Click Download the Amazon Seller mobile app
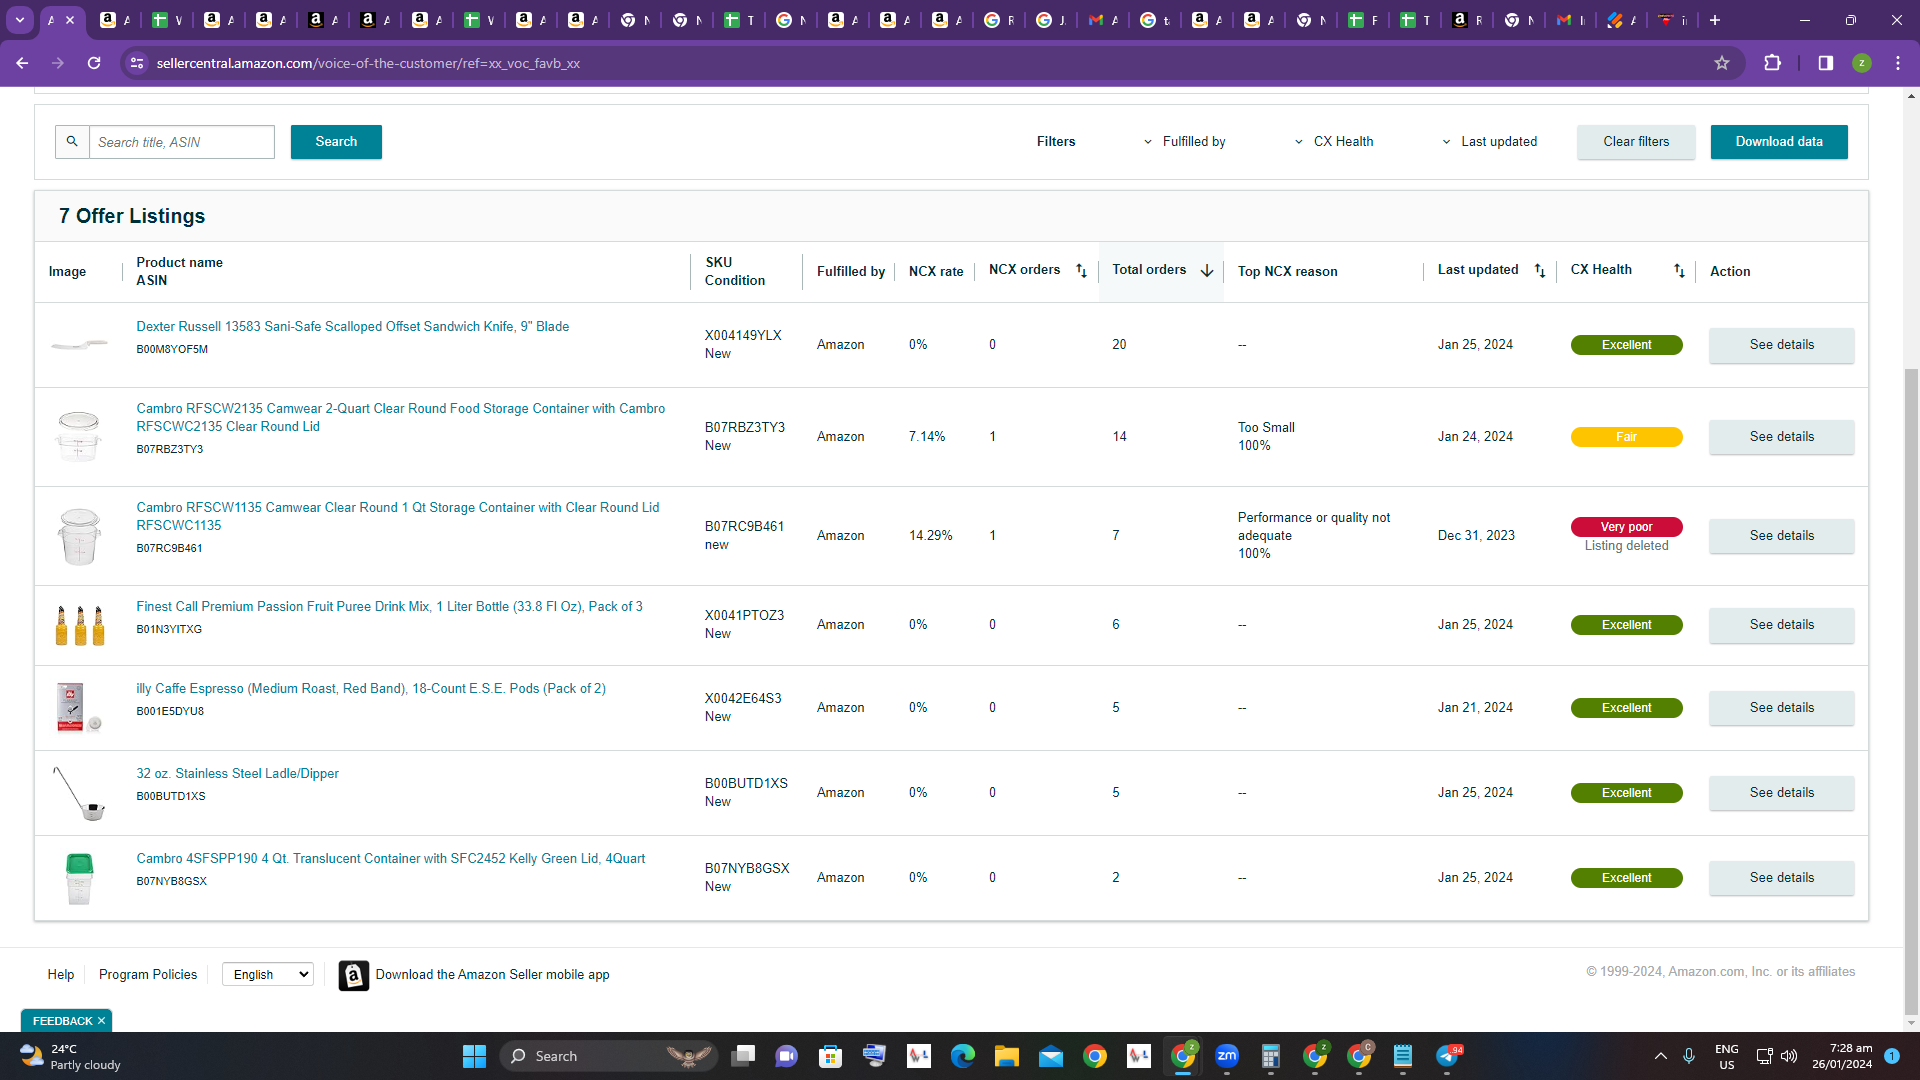Viewport: 1920px width, 1080px height. tap(492, 975)
